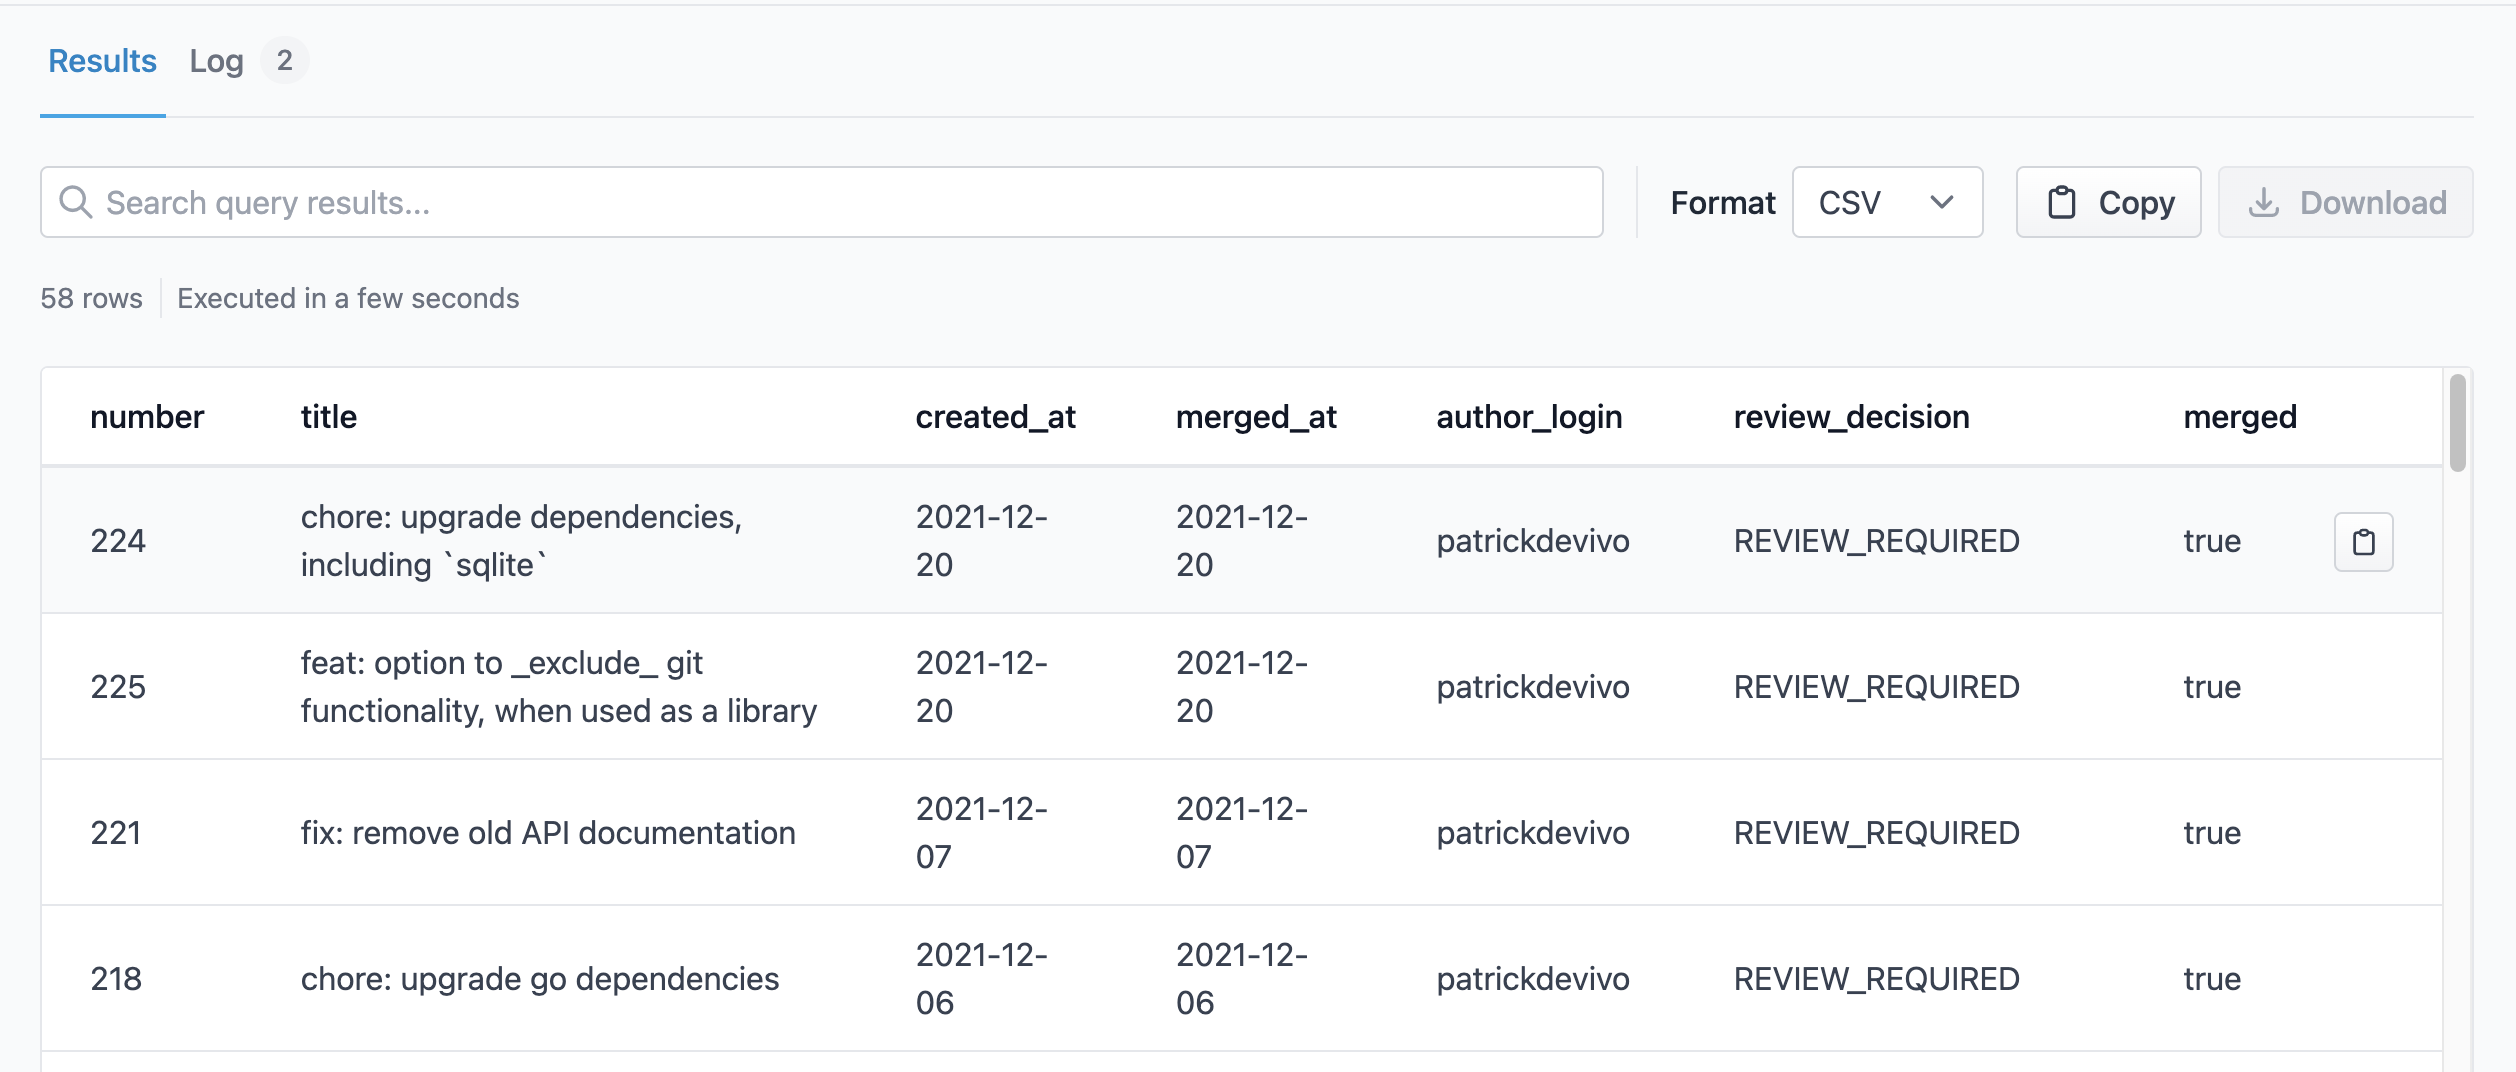
Task: Click the results table vertical scrollbar
Action: coord(2457,422)
